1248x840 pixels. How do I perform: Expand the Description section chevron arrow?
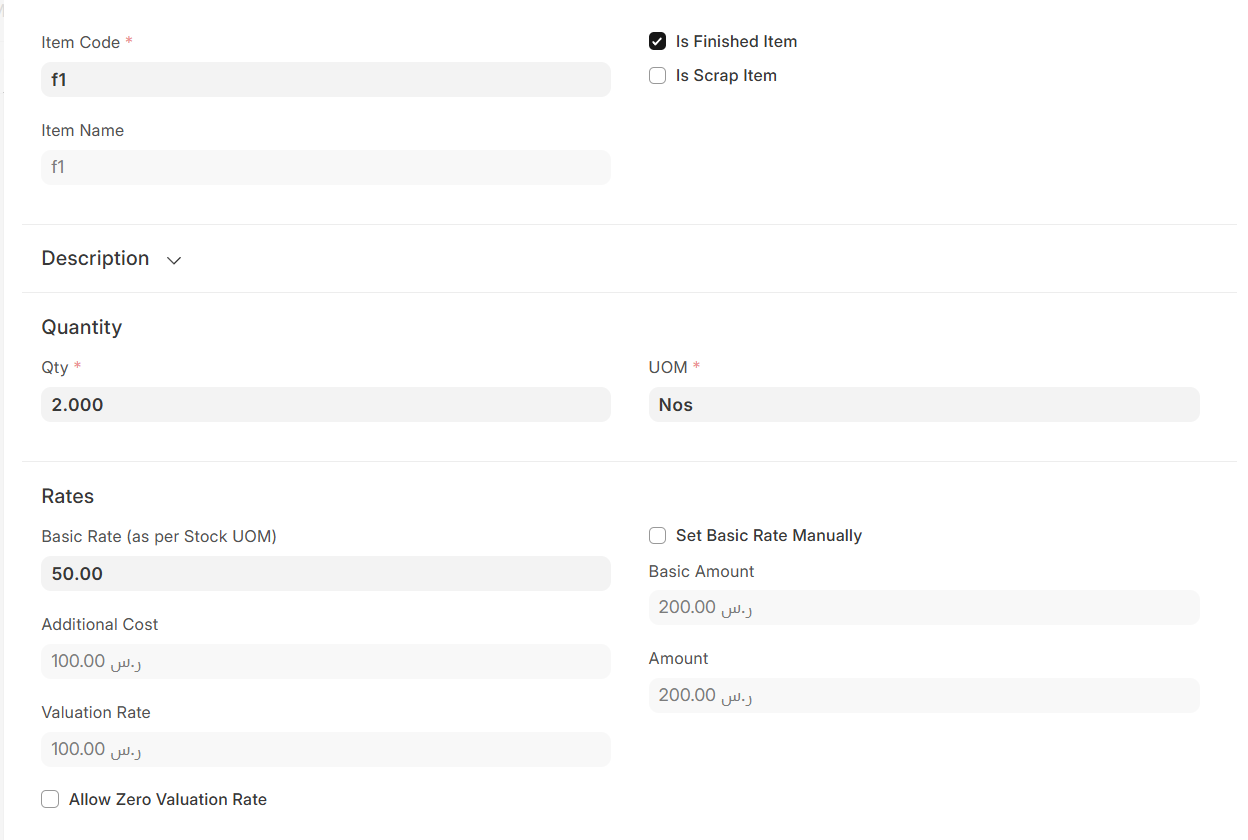point(174,260)
